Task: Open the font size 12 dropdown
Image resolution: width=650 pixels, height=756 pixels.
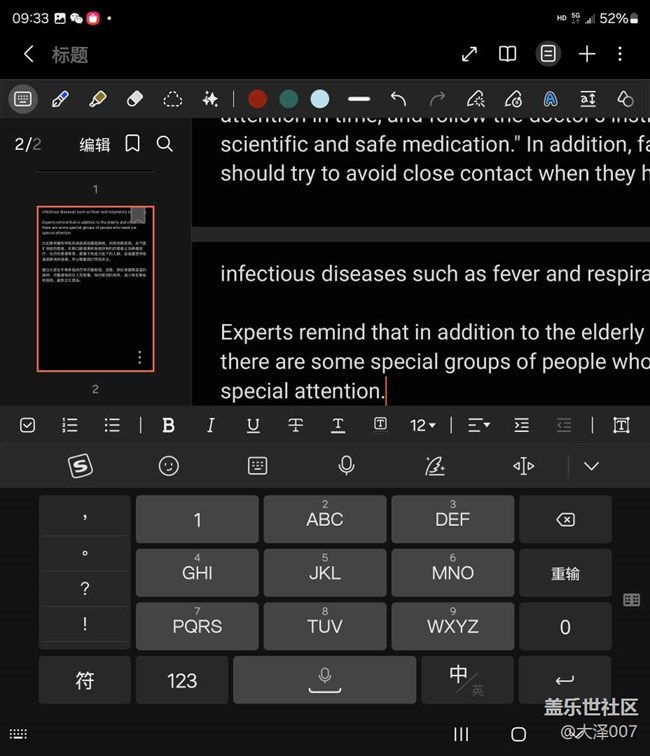Action: (422, 425)
